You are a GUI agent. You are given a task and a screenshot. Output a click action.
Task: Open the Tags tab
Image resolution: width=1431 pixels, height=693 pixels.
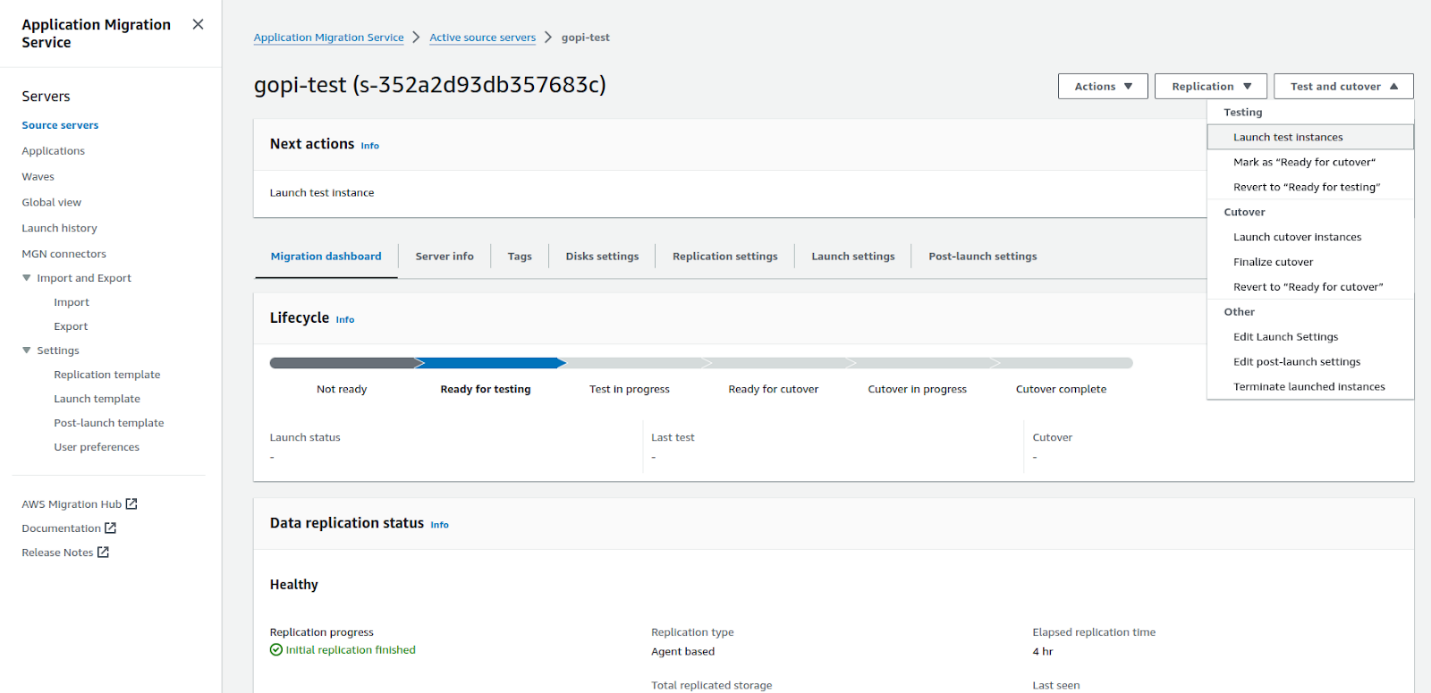pyautogui.click(x=520, y=256)
